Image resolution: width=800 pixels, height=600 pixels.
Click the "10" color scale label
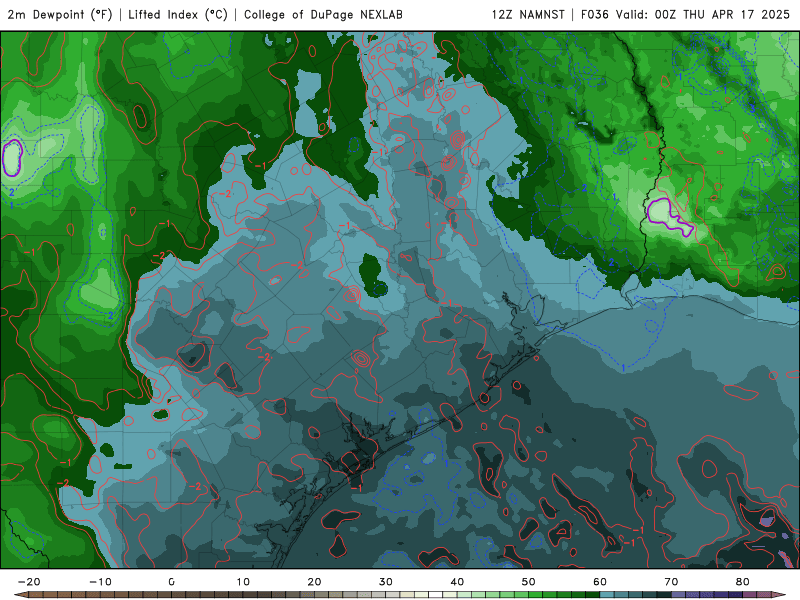click(x=243, y=582)
